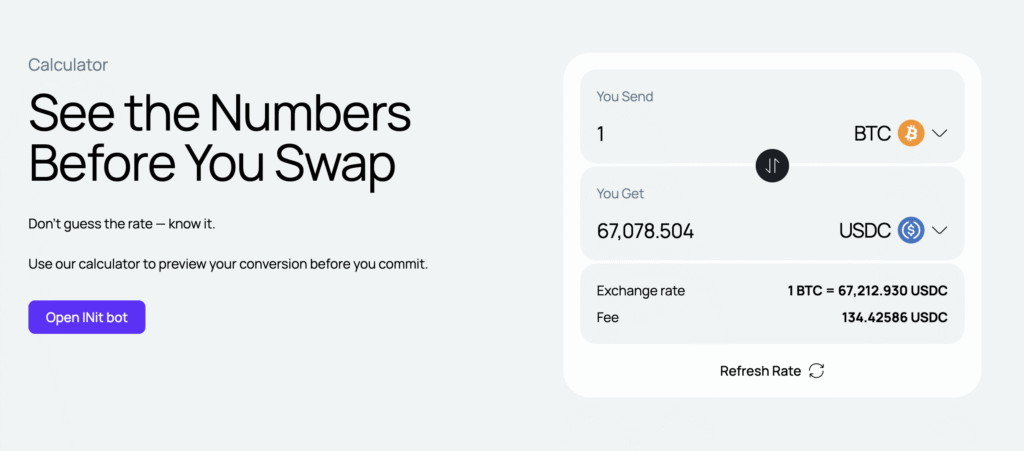Click the orange Bitcoin coin icon

coord(910,133)
